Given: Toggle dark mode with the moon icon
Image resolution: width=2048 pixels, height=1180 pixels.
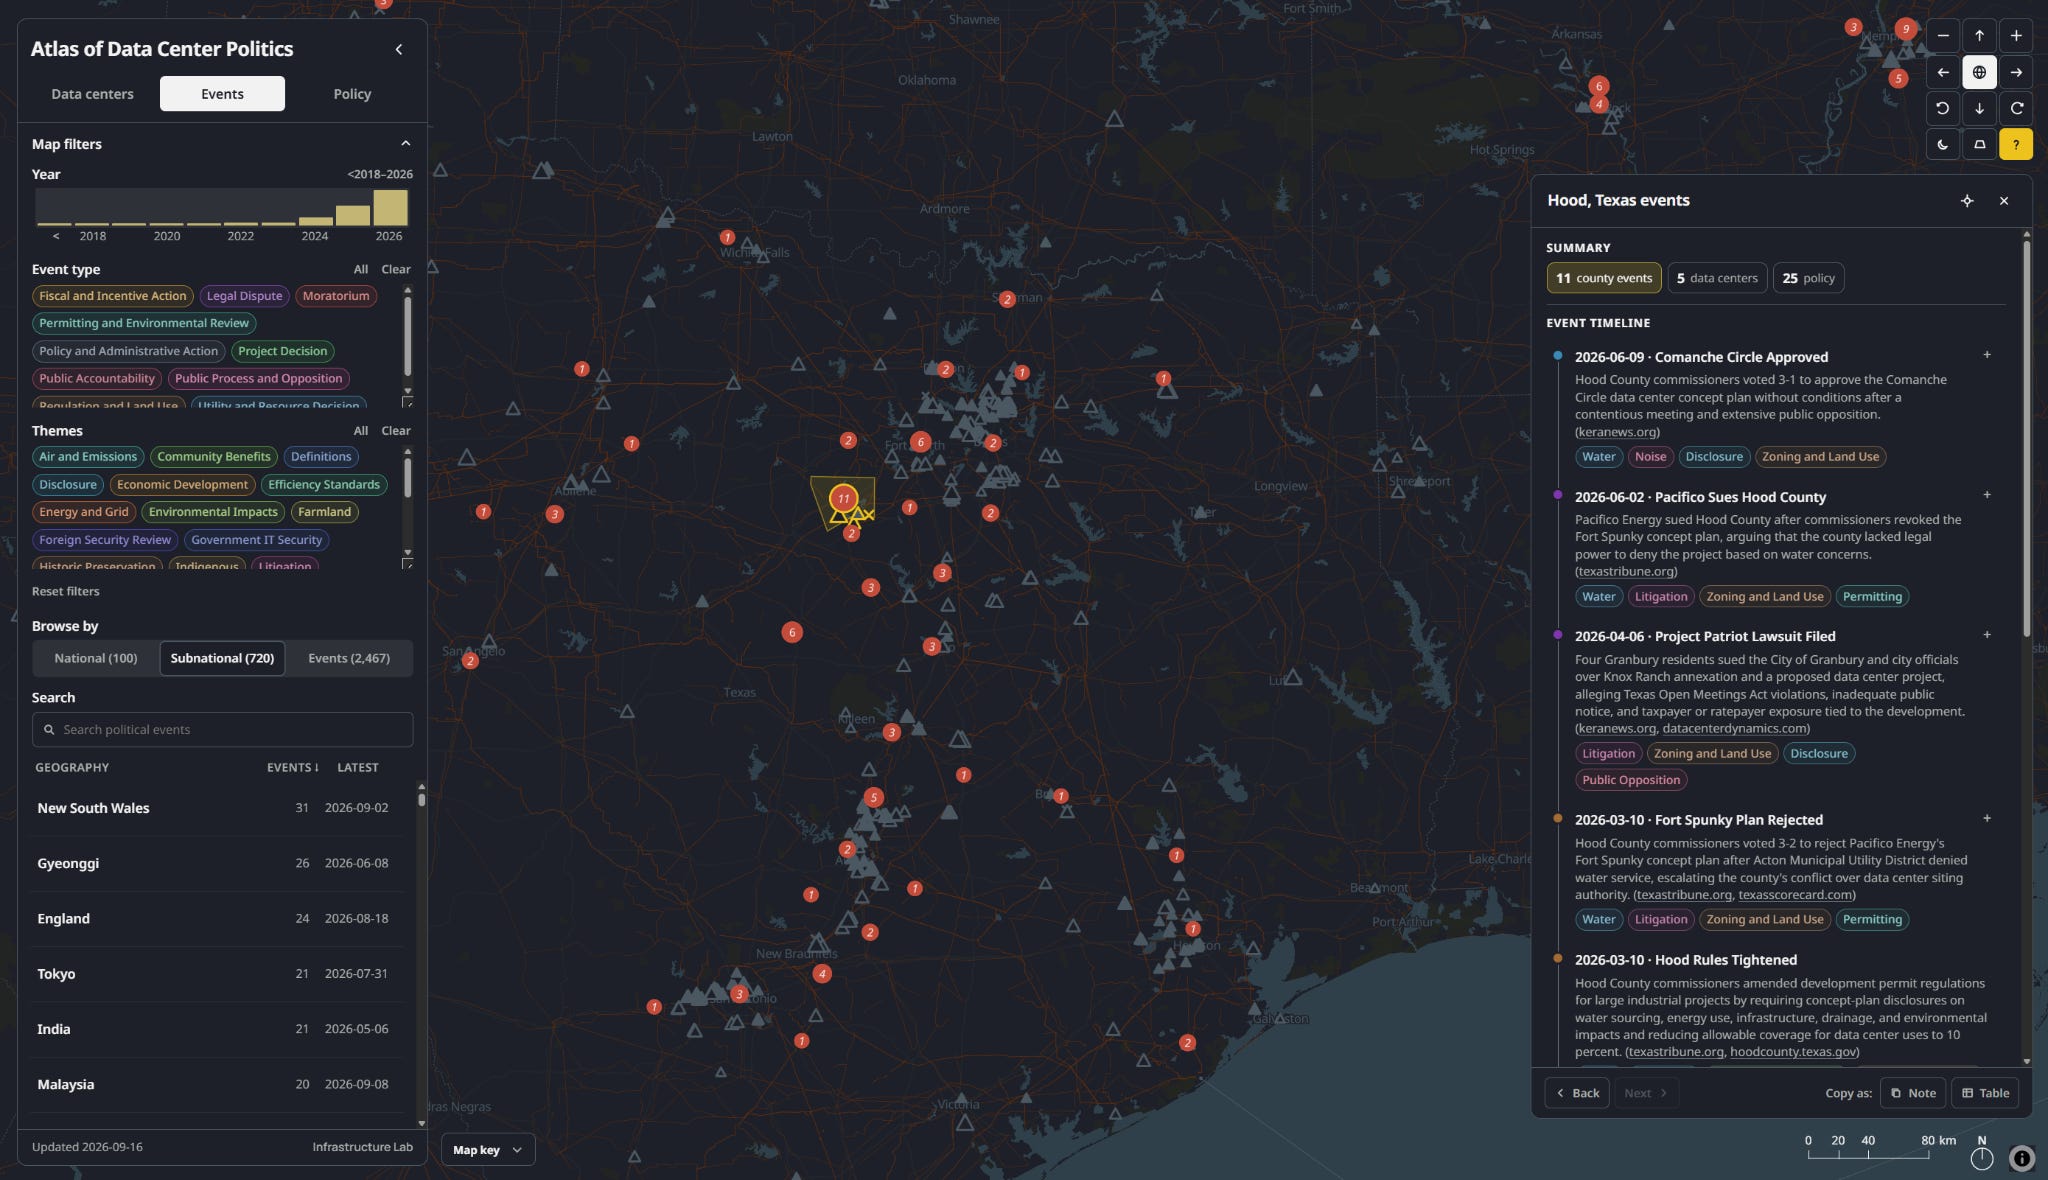Looking at the screenshot, I should pos(1942,144).
